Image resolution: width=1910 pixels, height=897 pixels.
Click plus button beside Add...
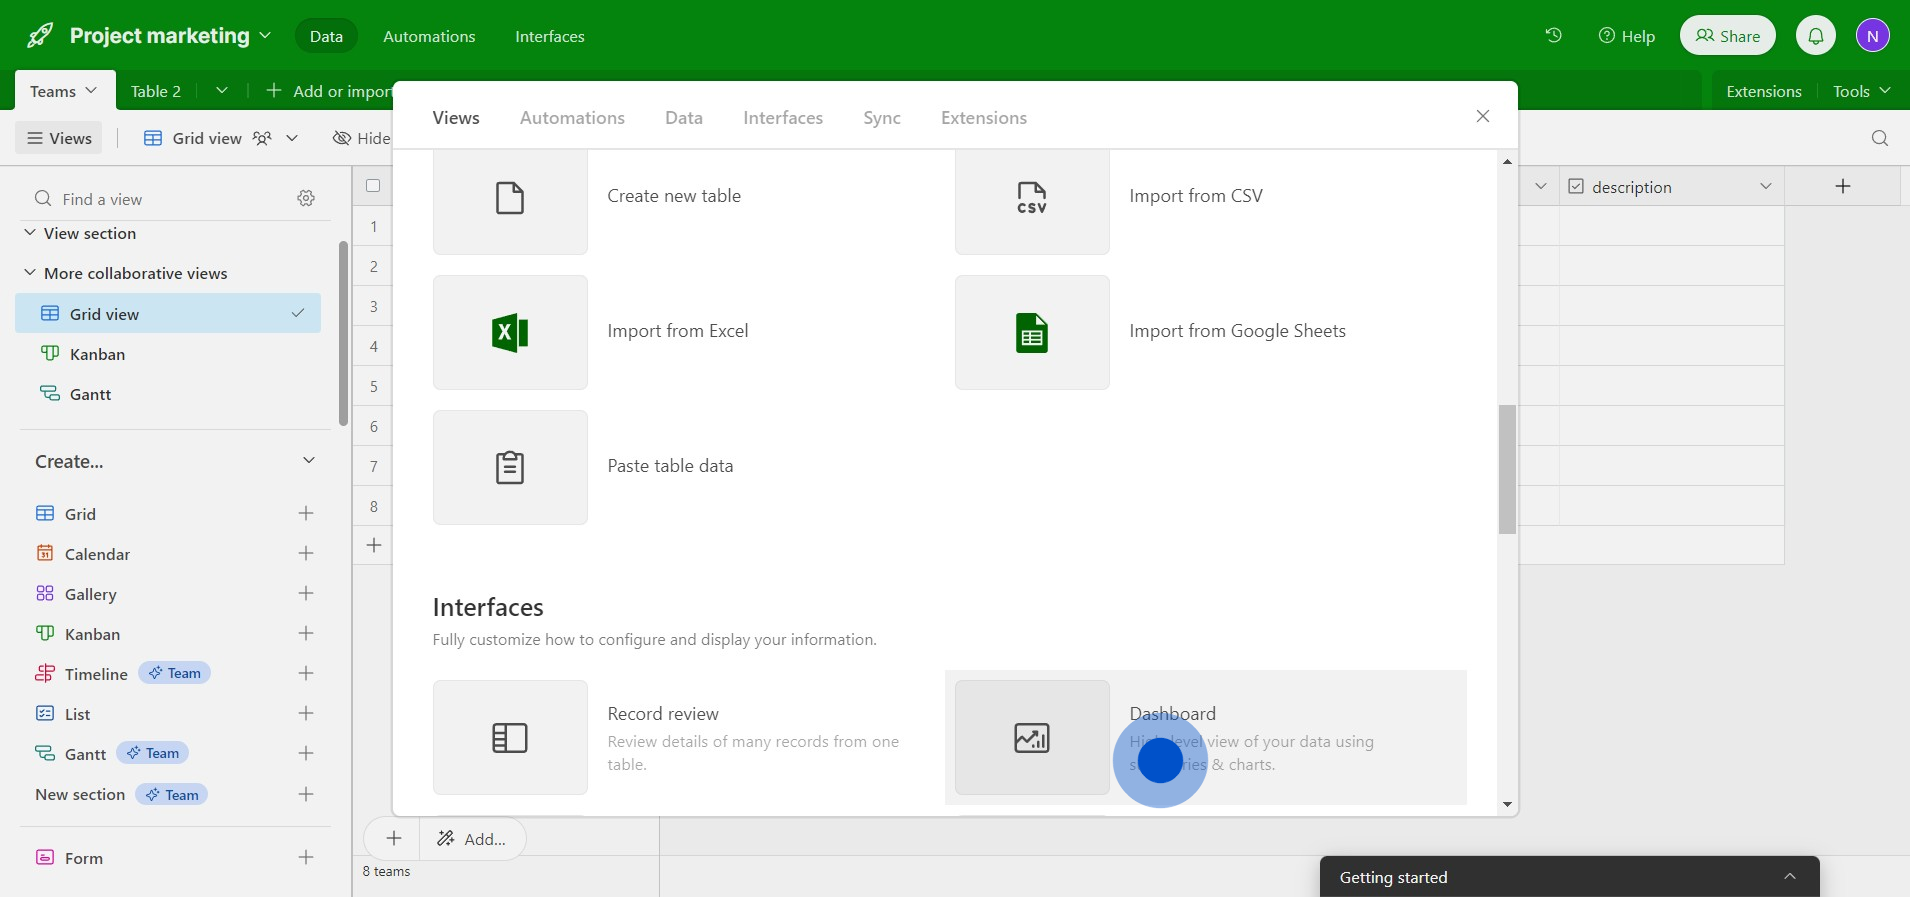point(394,838)
